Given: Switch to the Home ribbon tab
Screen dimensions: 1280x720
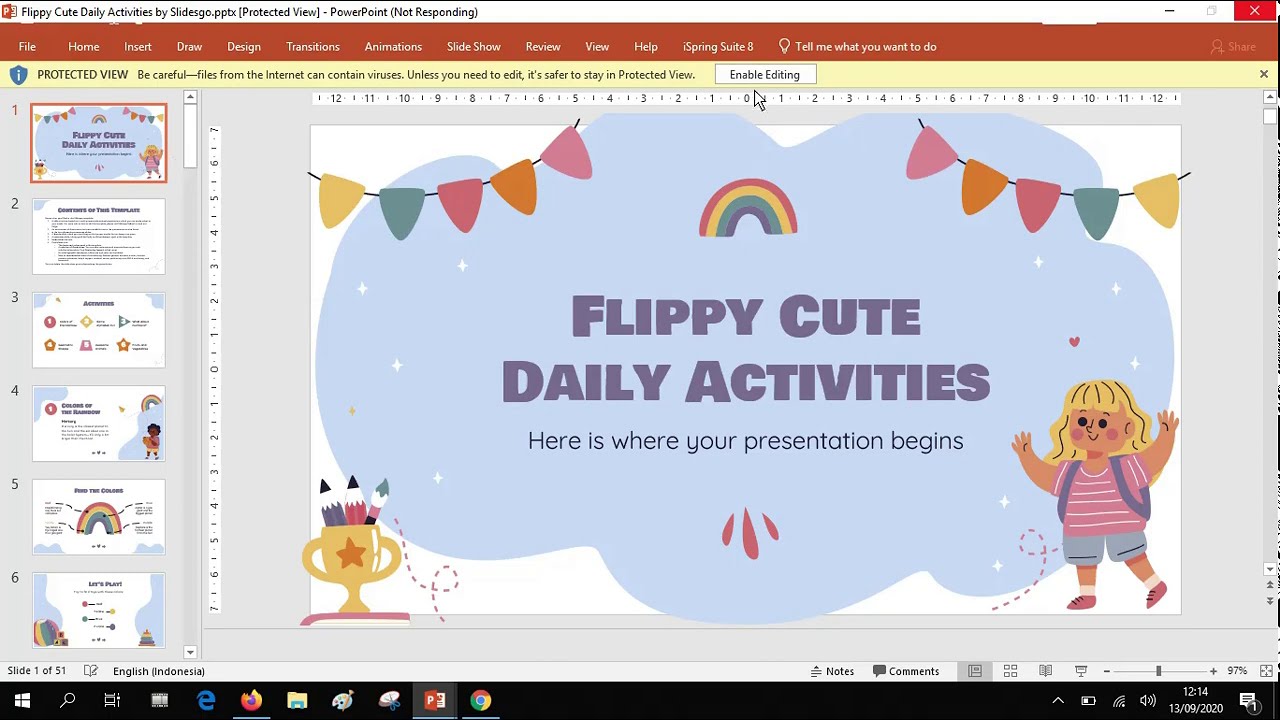Looking at the screenshot, I should coord(84,47).
